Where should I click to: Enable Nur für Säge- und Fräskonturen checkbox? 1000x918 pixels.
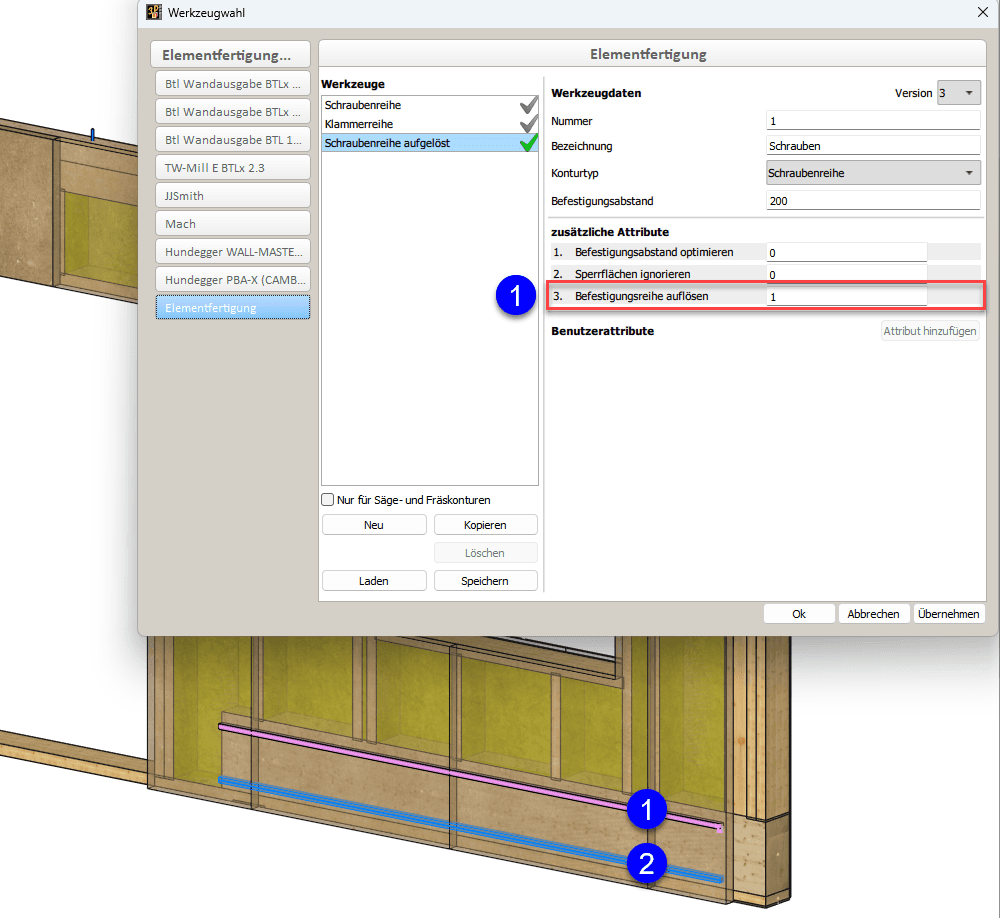pyautogui.click(x=328, y=500)
